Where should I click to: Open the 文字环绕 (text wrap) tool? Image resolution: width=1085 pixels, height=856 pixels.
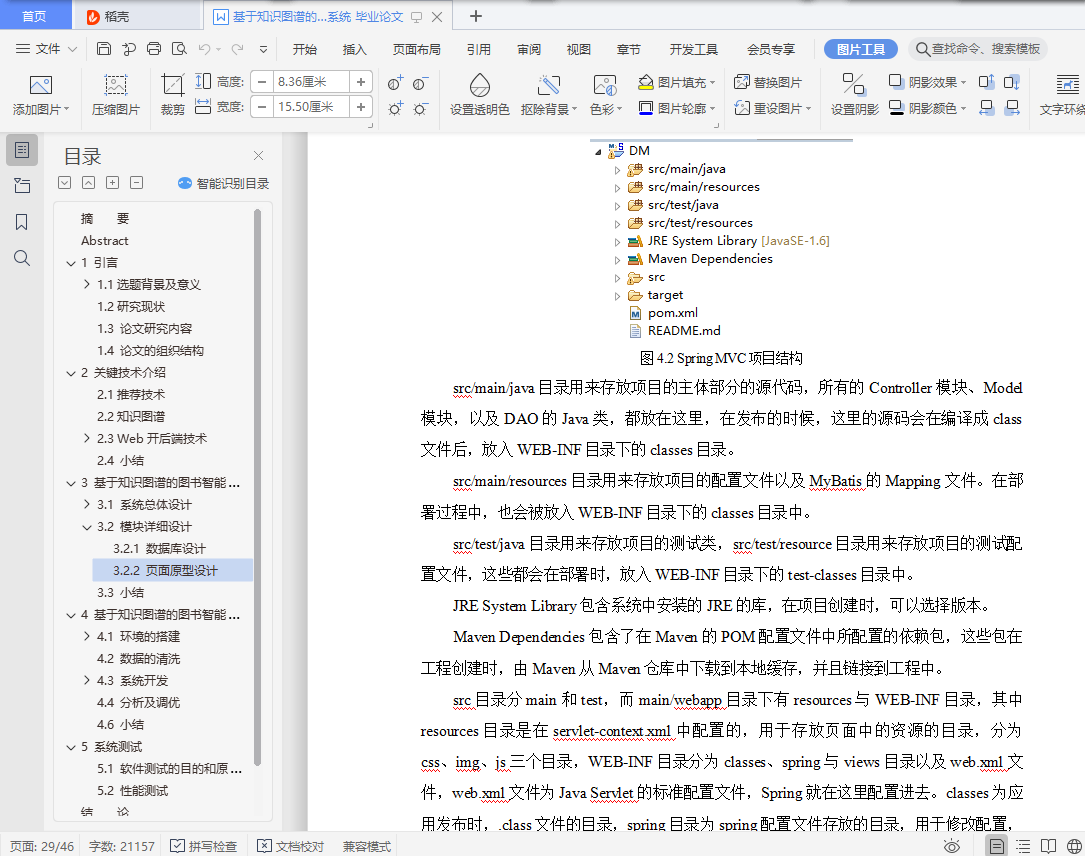coord(1064,95)
